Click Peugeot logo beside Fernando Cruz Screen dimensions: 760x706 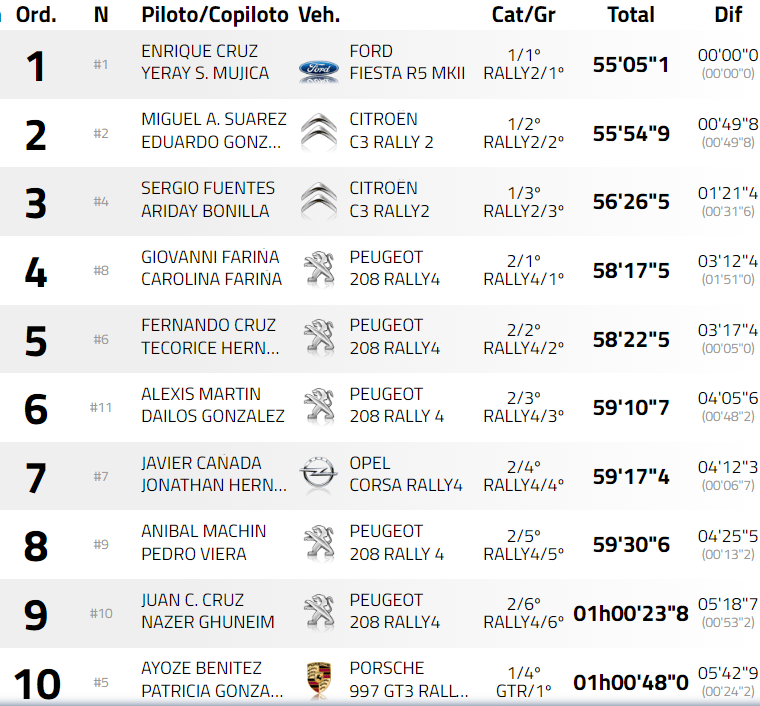click(319, 337)
